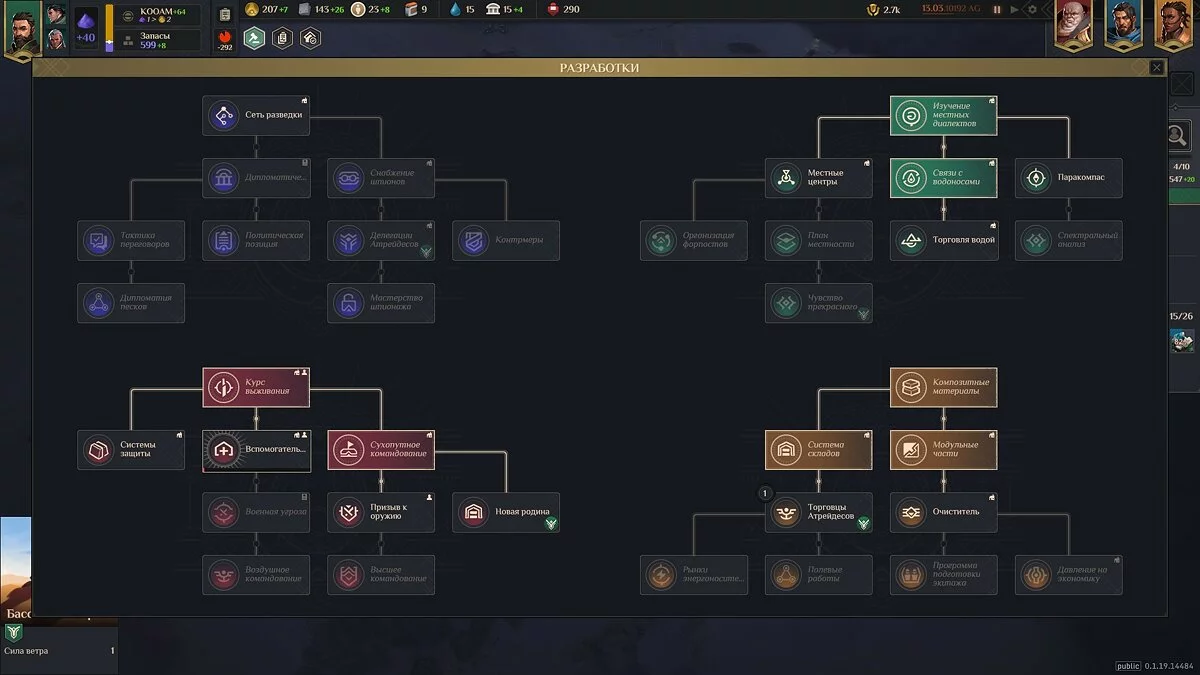Select the Очиститель development node
The image size is (1200, 675).
944,512
